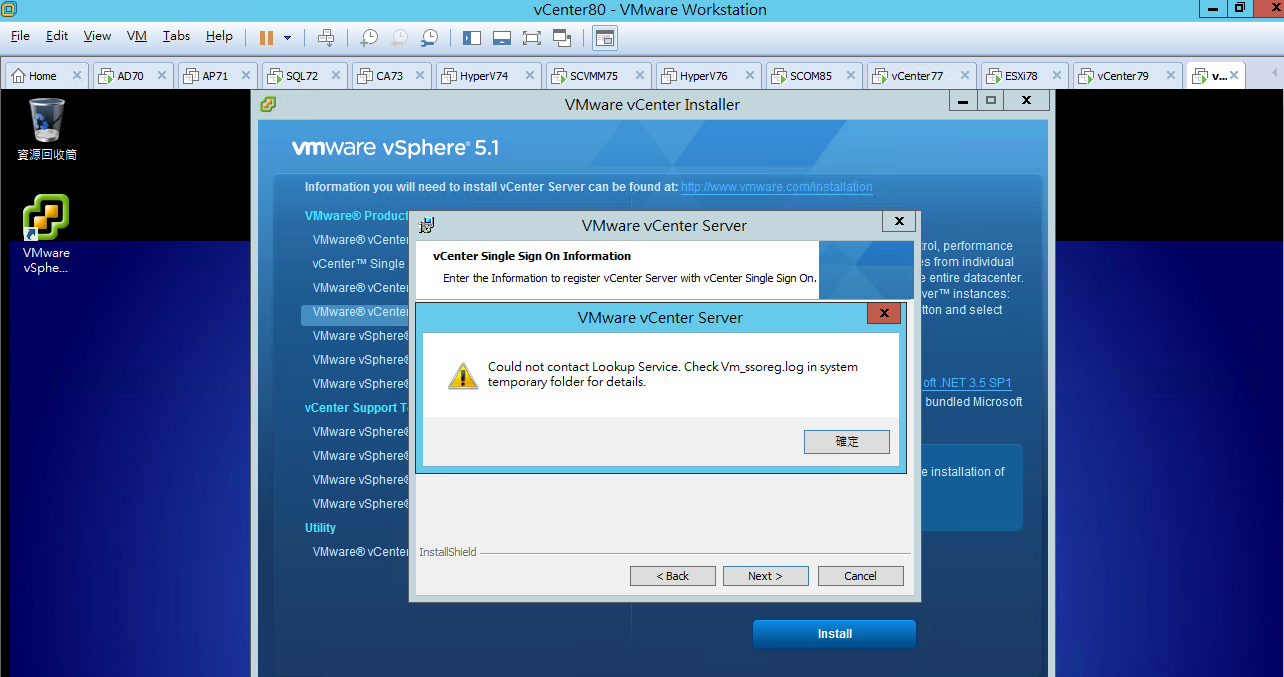Click the console view icon at toolbar end
1284x677 pixels.
(x=604, y=37)
